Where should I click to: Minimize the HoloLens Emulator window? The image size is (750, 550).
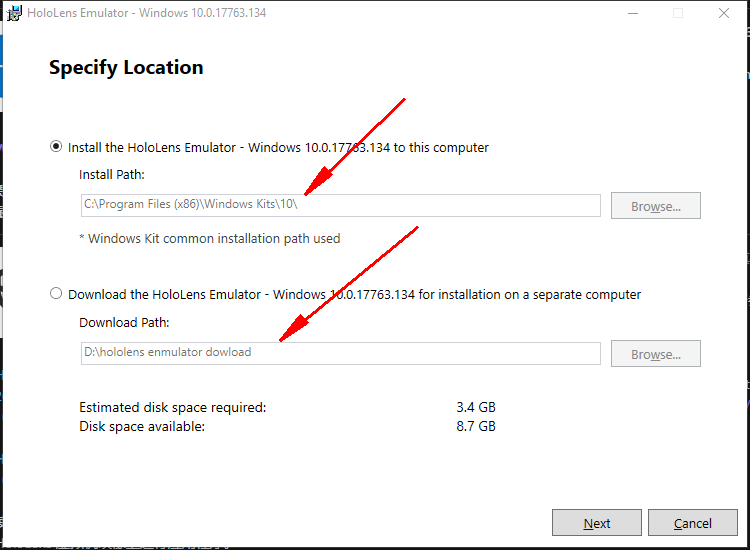tap(633, 13)
